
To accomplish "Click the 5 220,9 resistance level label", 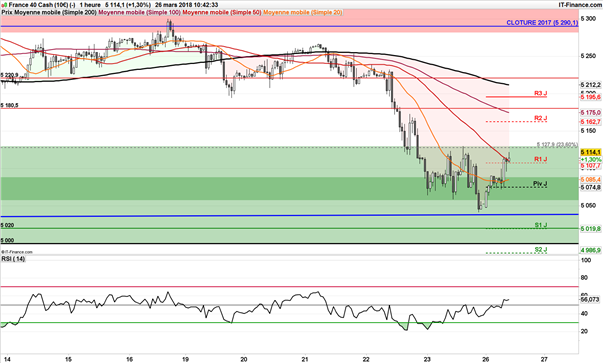I will point(10,75).
